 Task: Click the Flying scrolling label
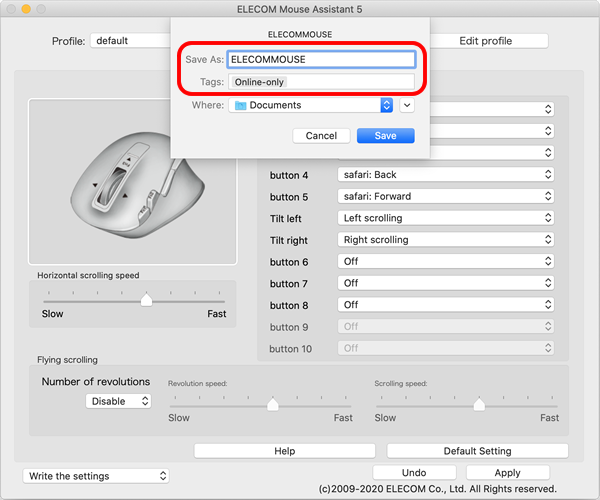[67, 360]
